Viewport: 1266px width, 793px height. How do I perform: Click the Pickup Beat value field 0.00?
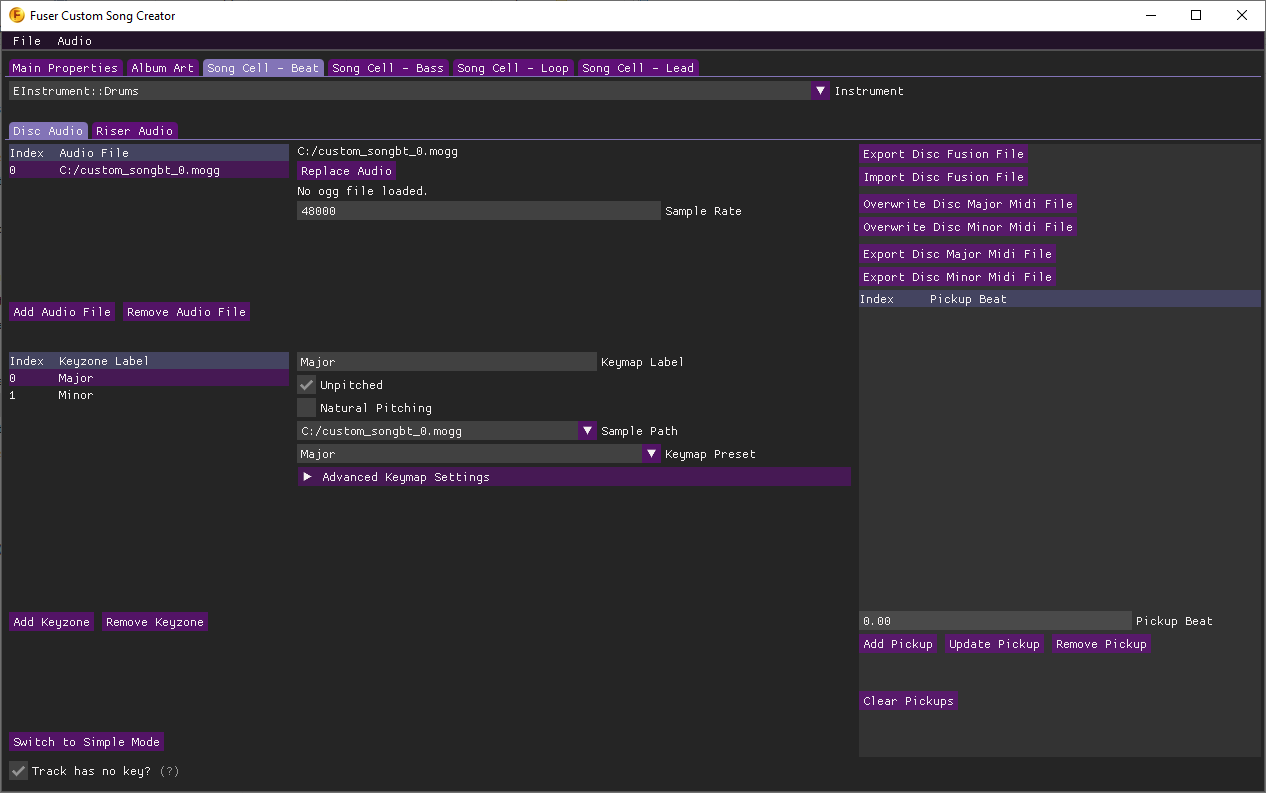[995, 621]
